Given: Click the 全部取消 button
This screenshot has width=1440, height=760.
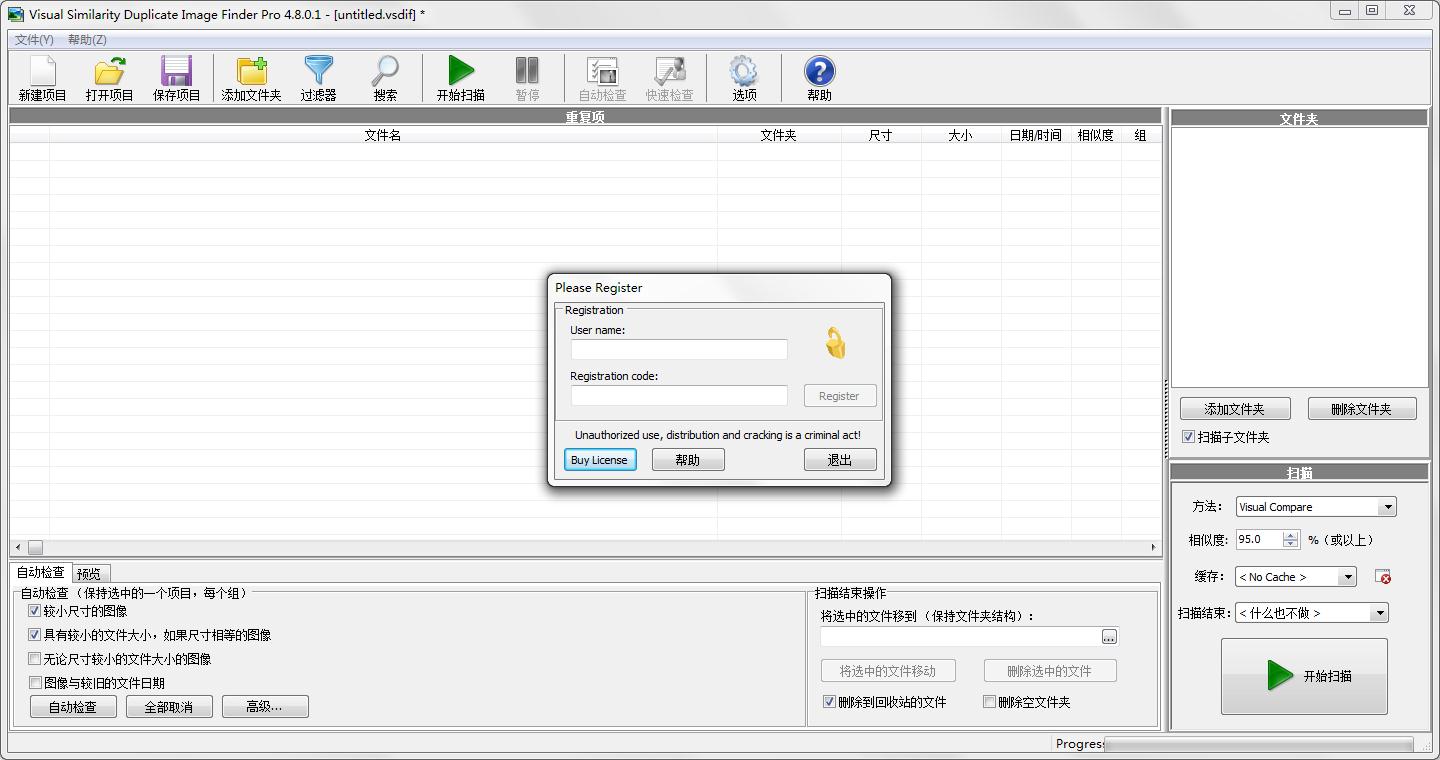Looking at the screenshot, I should tap(169, 707).
